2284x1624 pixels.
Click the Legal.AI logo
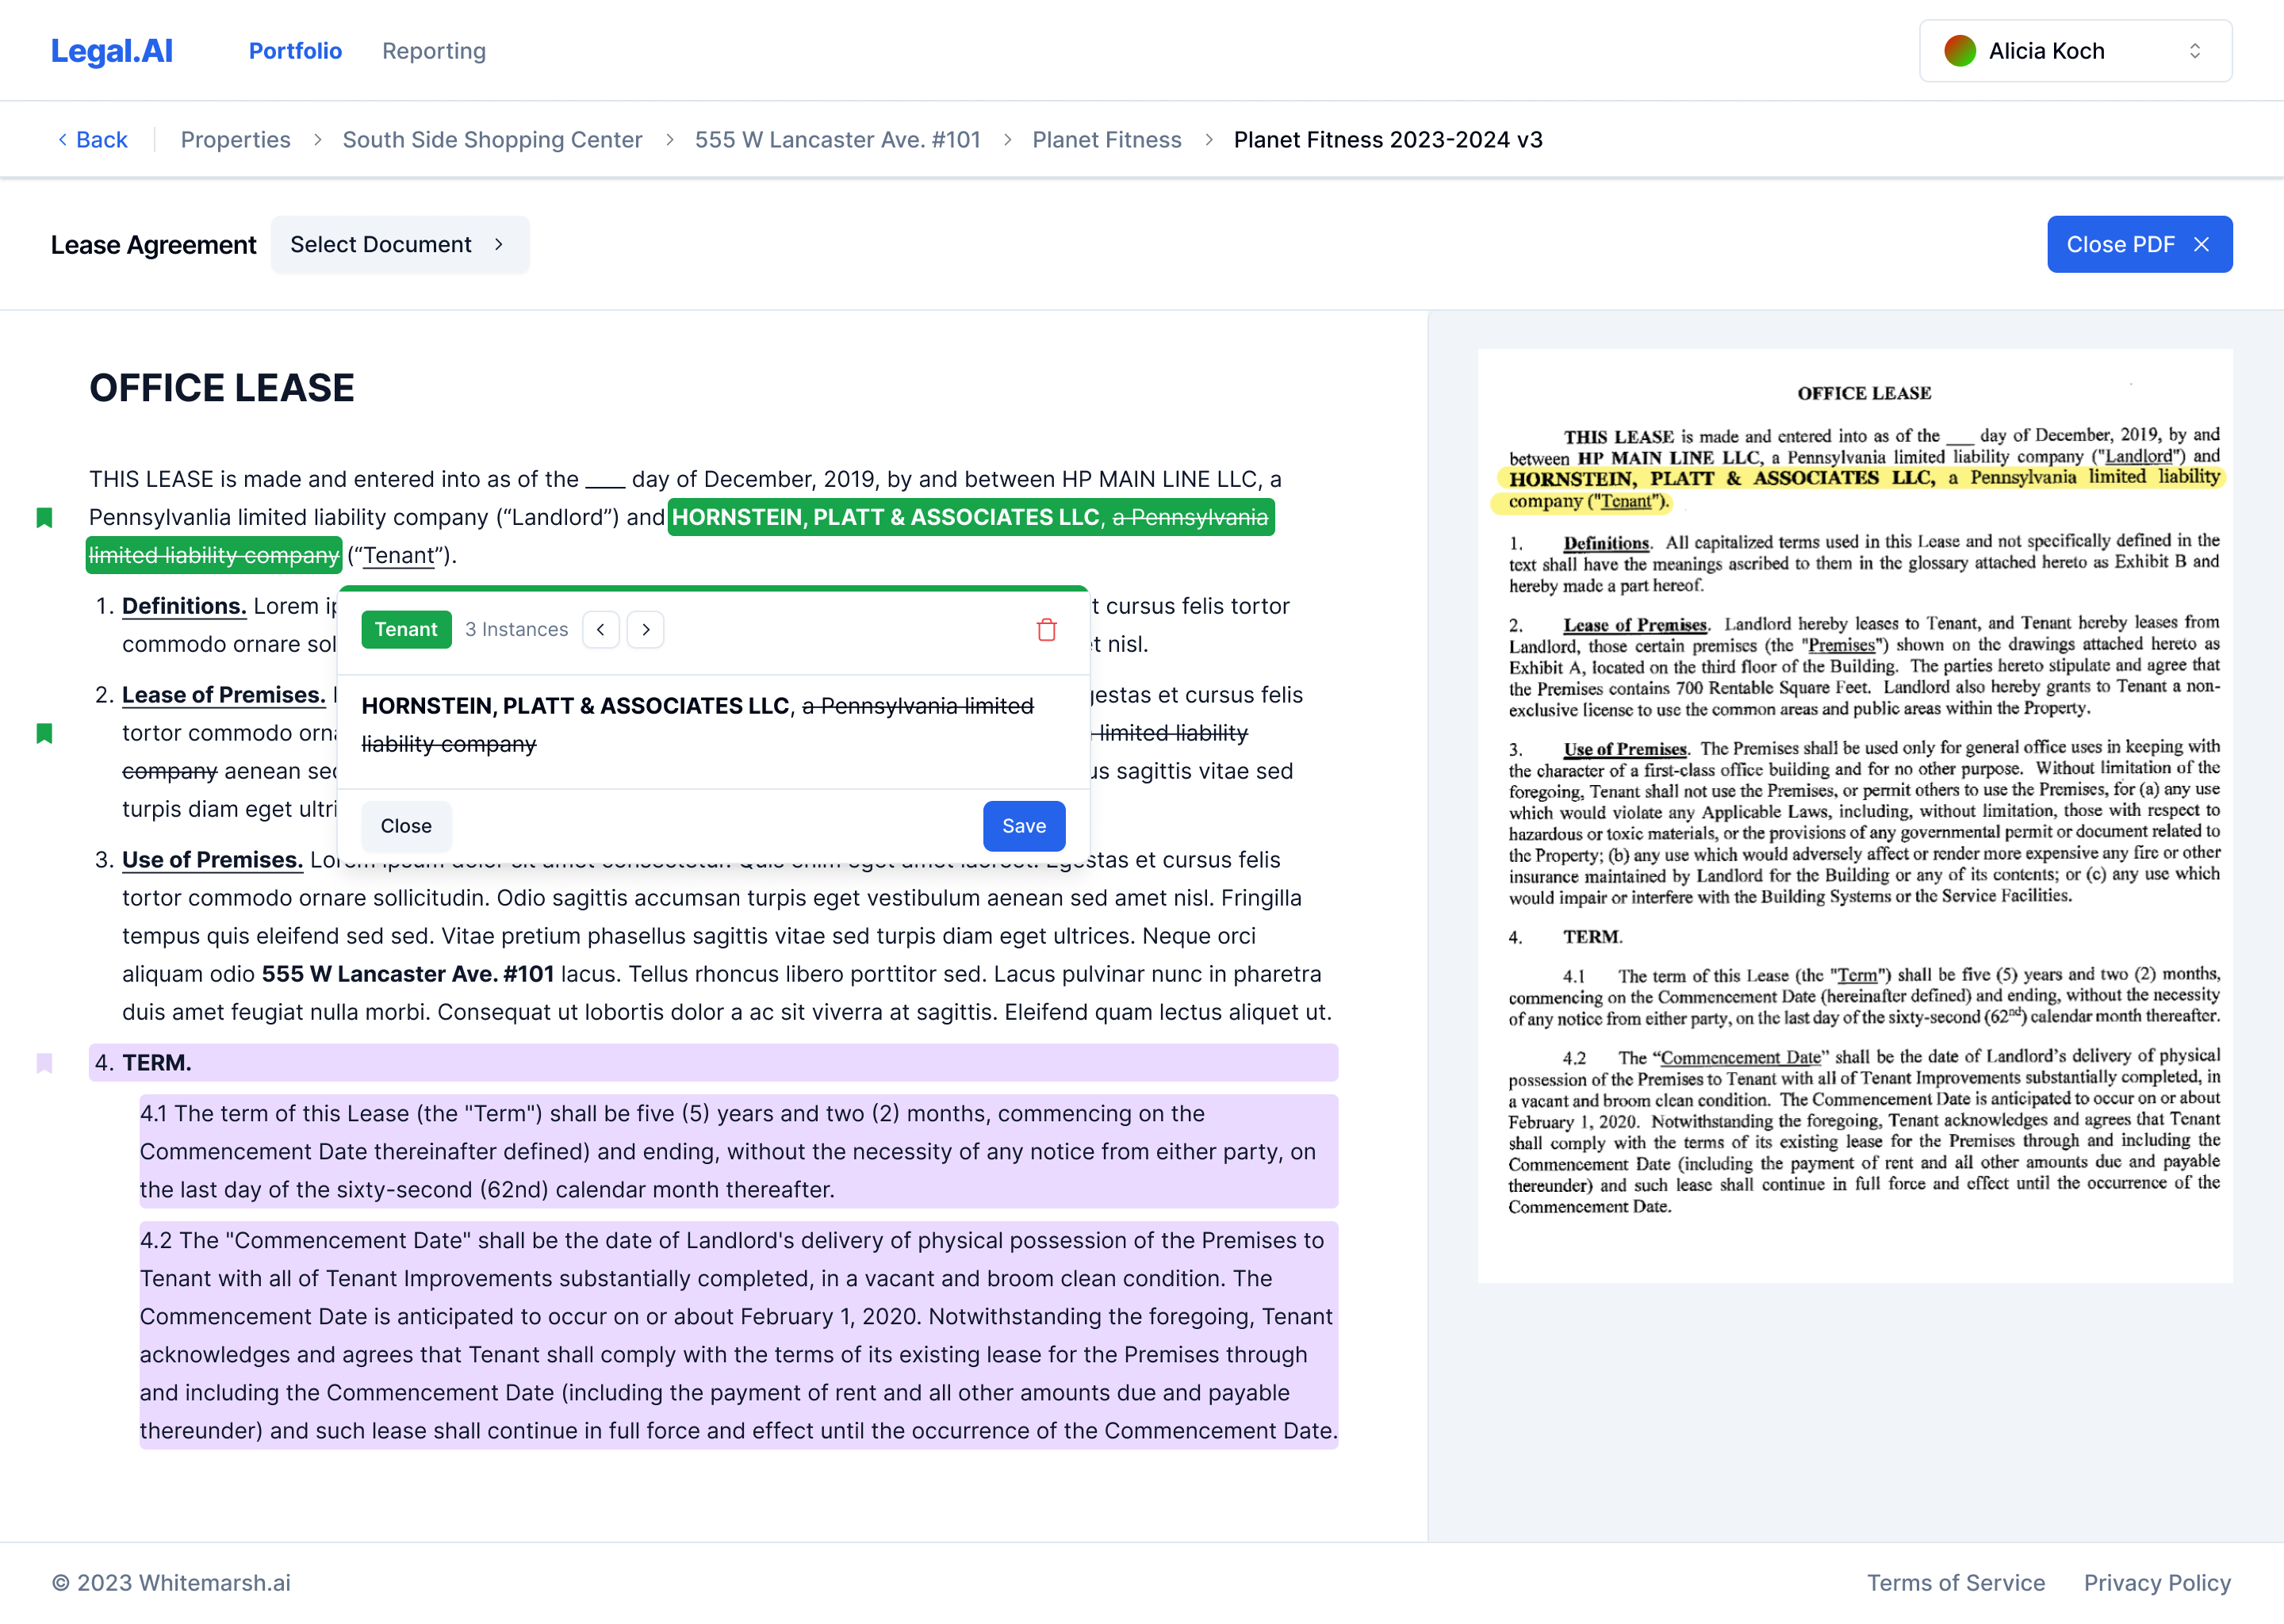click(x=112, y=51)
